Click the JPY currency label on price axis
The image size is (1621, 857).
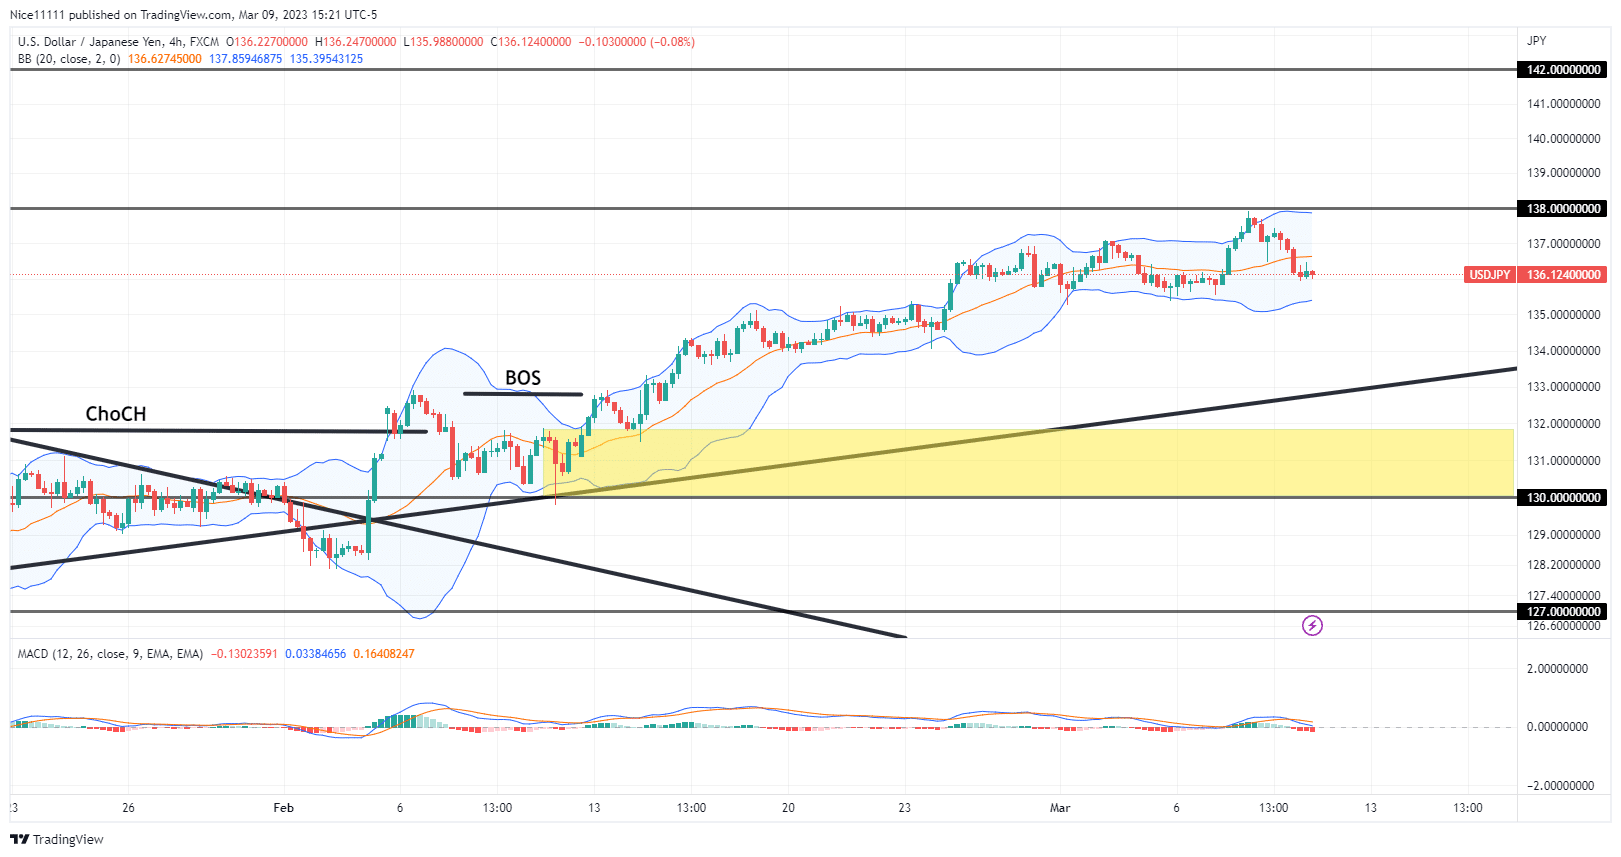[x=1537, y=41]
